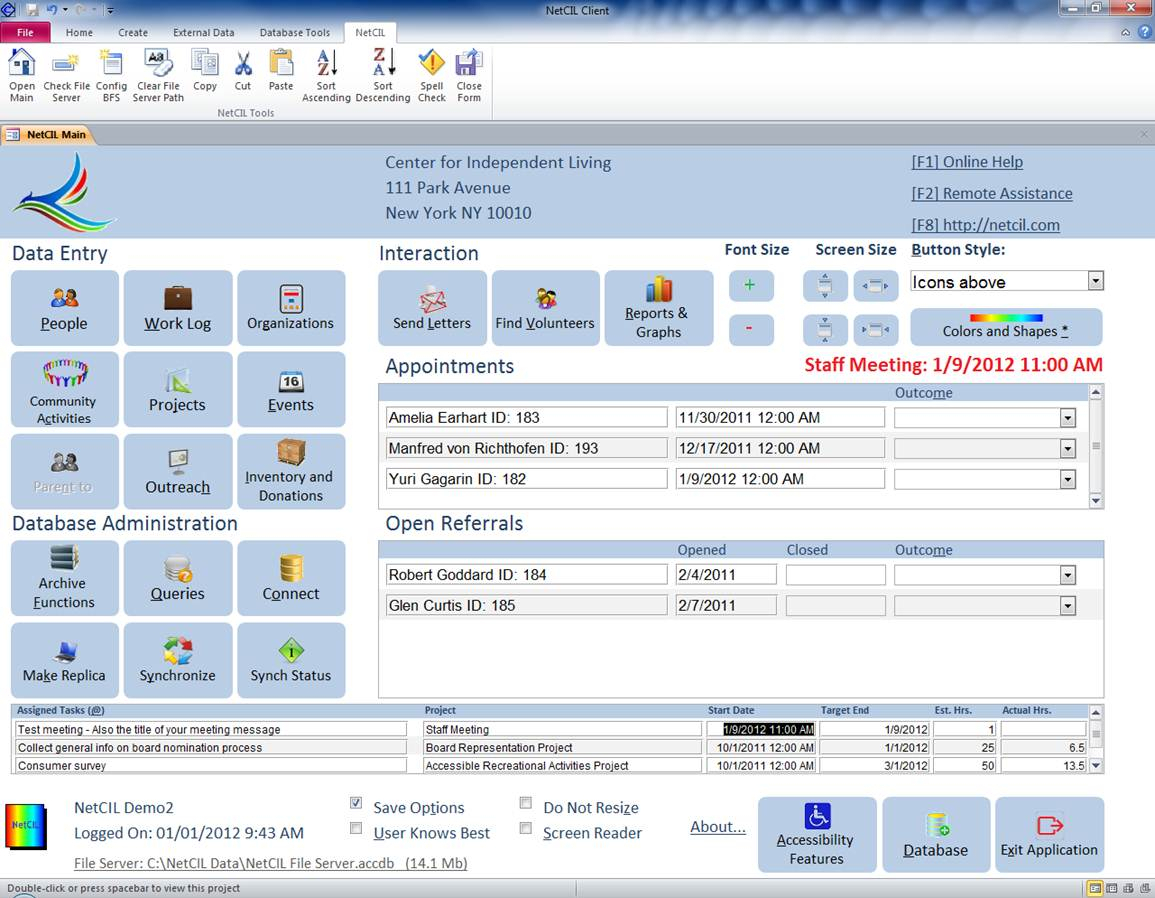Open the Events calendar icon

(x=291, y=389)
